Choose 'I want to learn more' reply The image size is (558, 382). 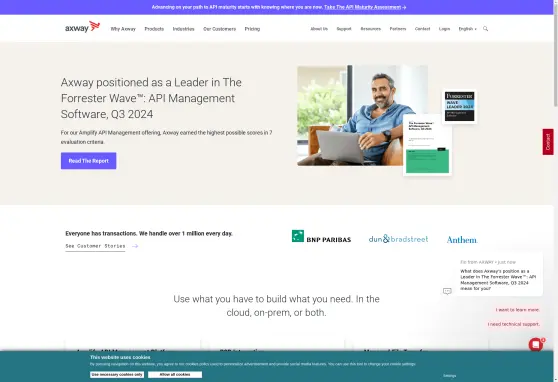click(x=517, y=310)
